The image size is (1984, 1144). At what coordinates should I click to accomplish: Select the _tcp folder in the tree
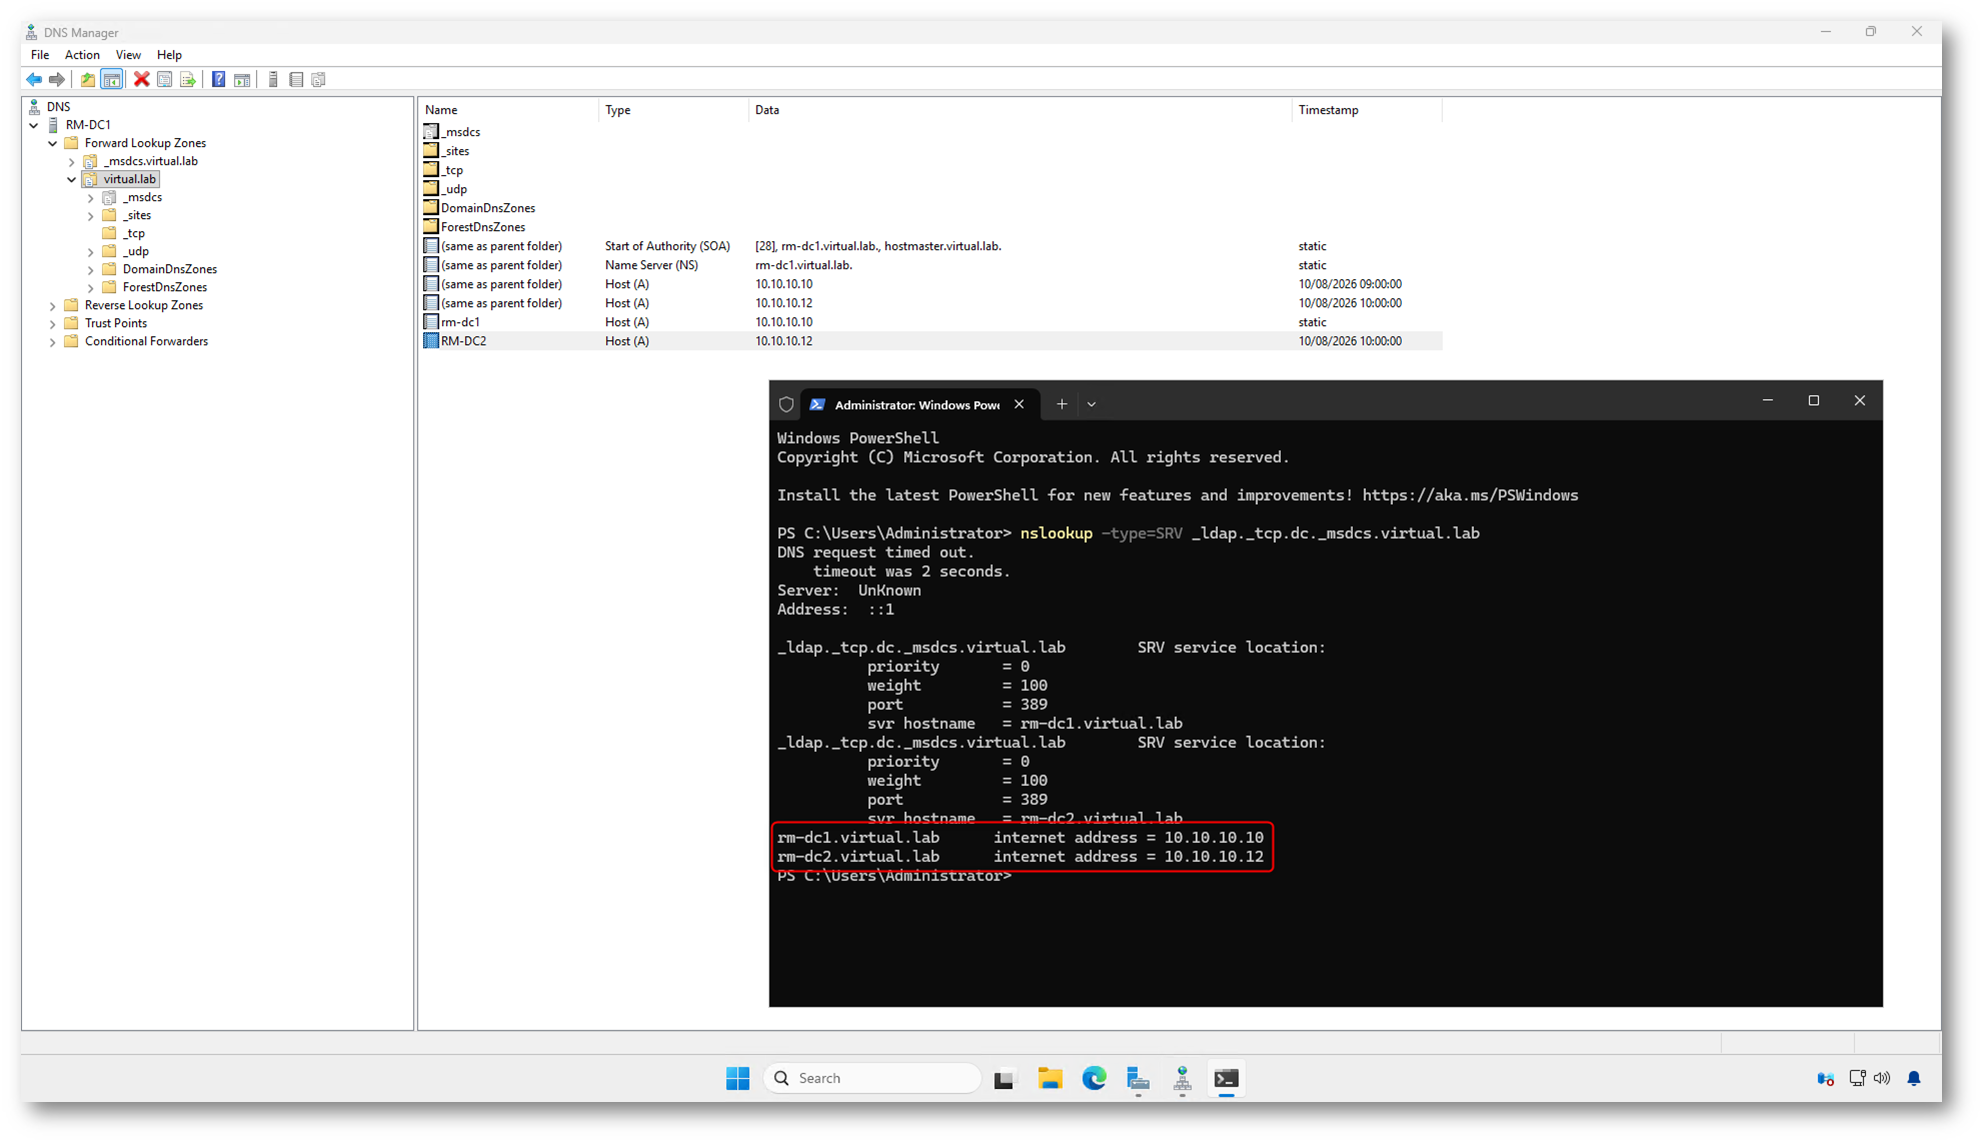(x=134, y=233)
